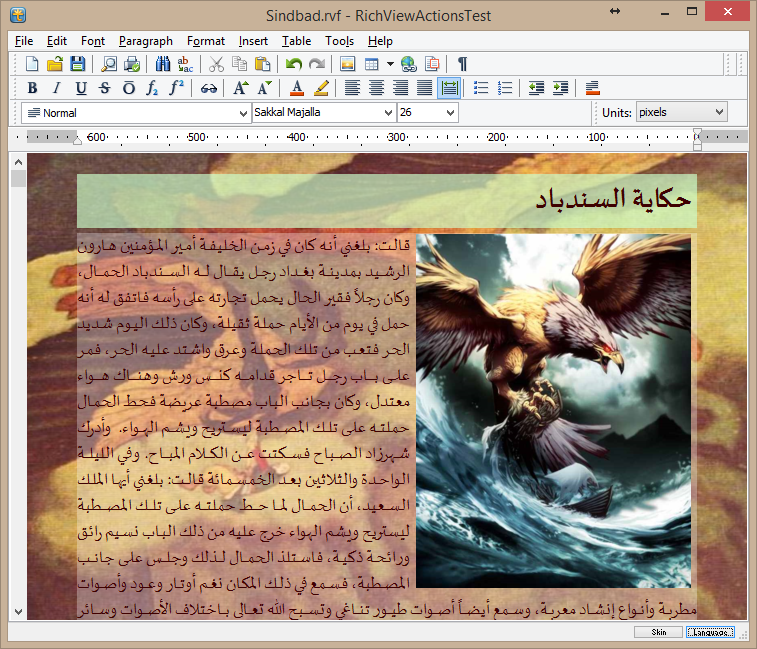Click the Insert hyperlink globe icon

[x=408, y=64]
